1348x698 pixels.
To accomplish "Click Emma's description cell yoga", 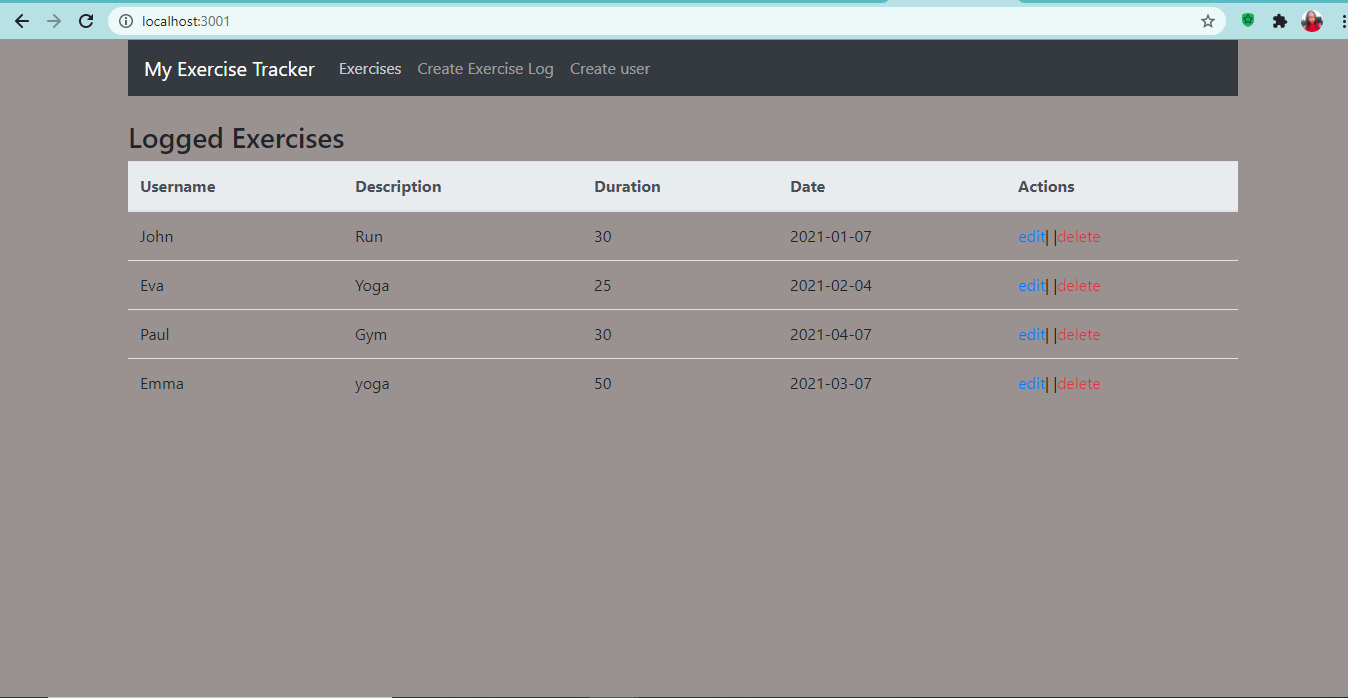I will tap(372, 384).
